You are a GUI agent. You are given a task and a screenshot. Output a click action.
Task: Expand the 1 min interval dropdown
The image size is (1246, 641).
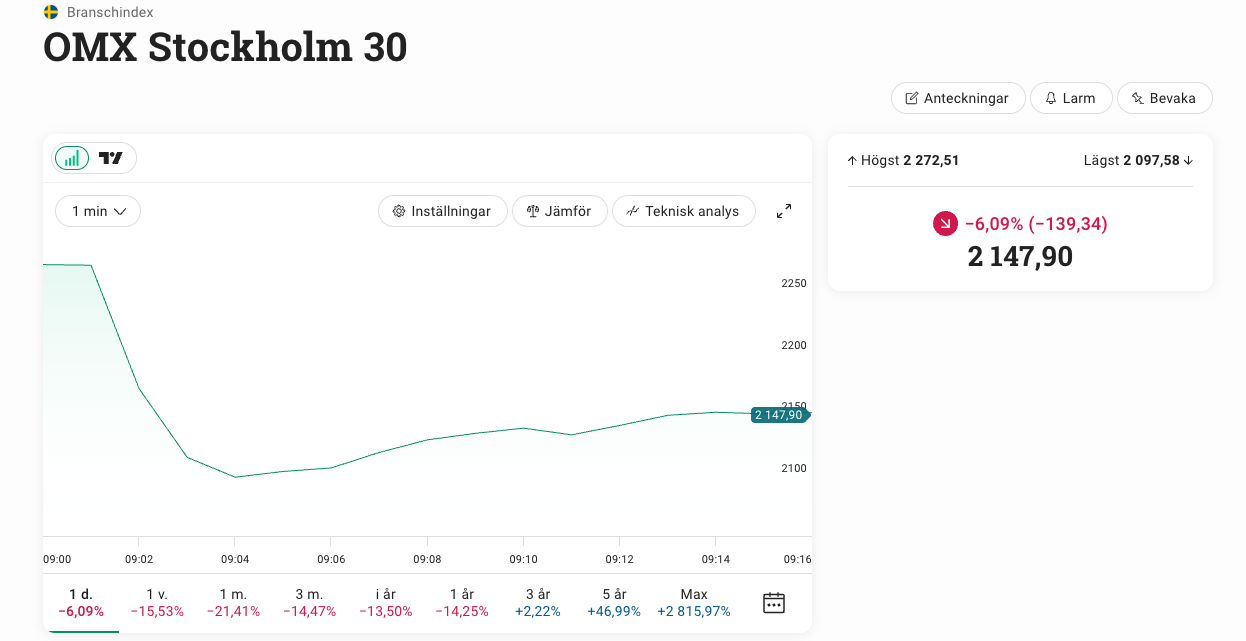(x=98, y=211)
